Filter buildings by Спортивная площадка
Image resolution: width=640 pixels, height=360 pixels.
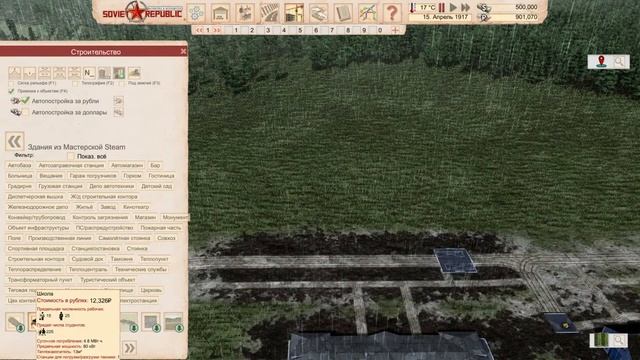36,249
